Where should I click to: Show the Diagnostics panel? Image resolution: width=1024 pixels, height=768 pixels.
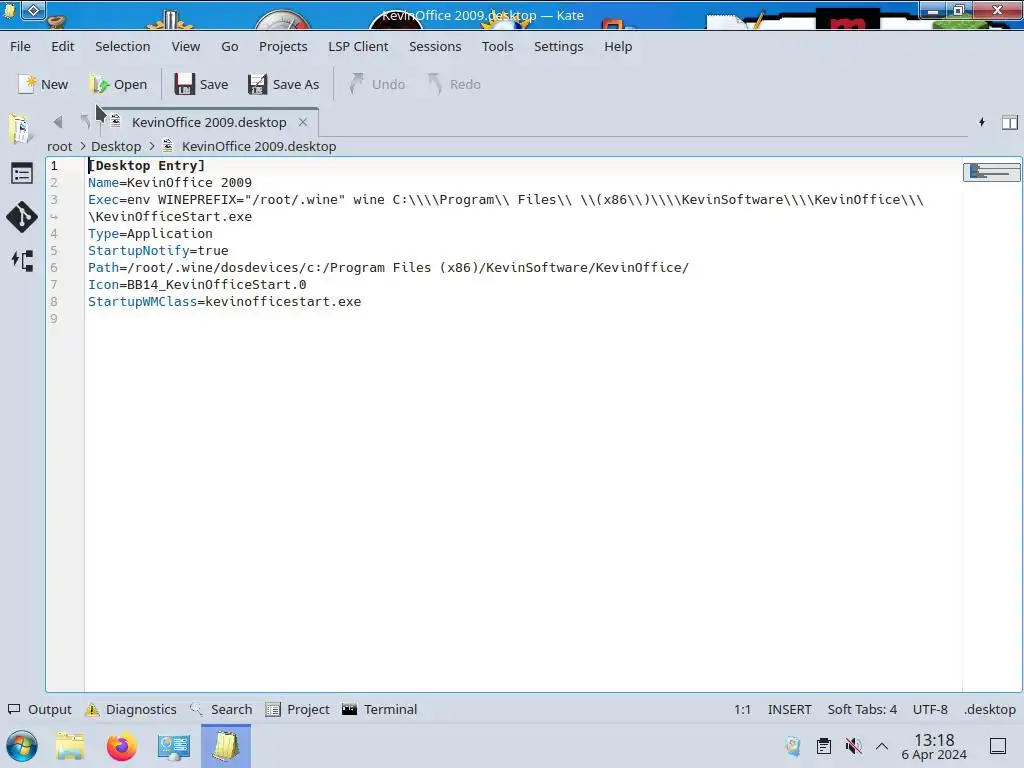tap(131, 709)
